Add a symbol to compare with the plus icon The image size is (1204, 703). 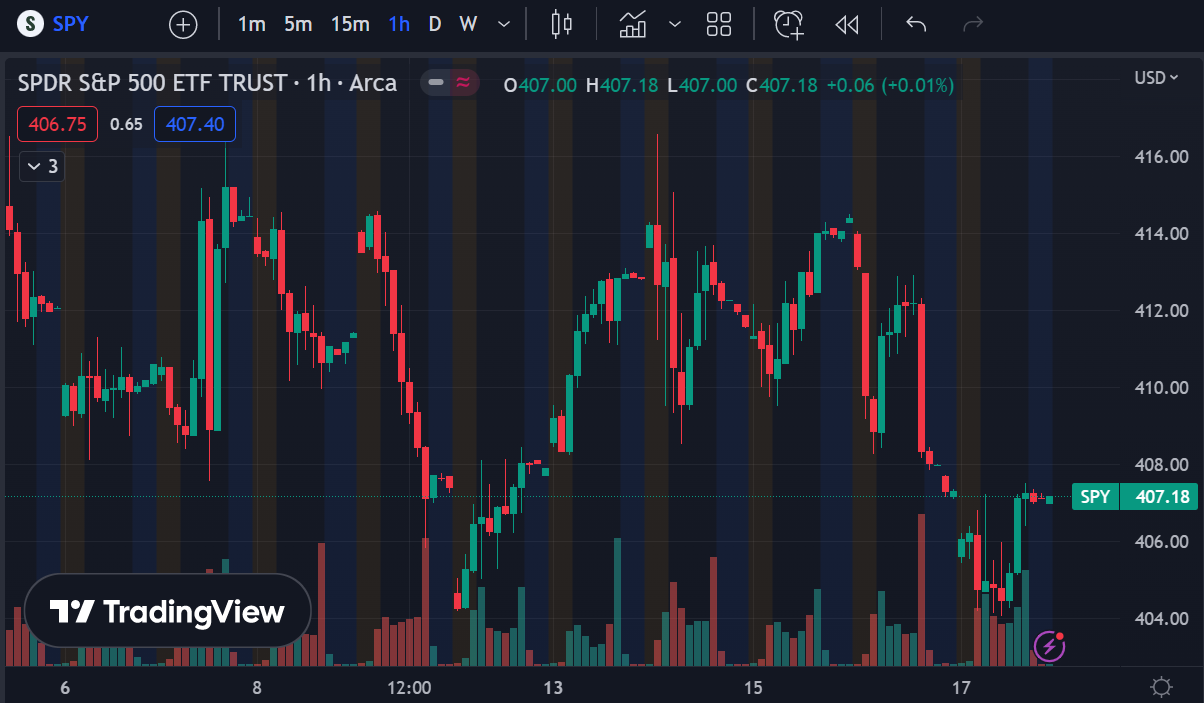(x=183, y=24)
